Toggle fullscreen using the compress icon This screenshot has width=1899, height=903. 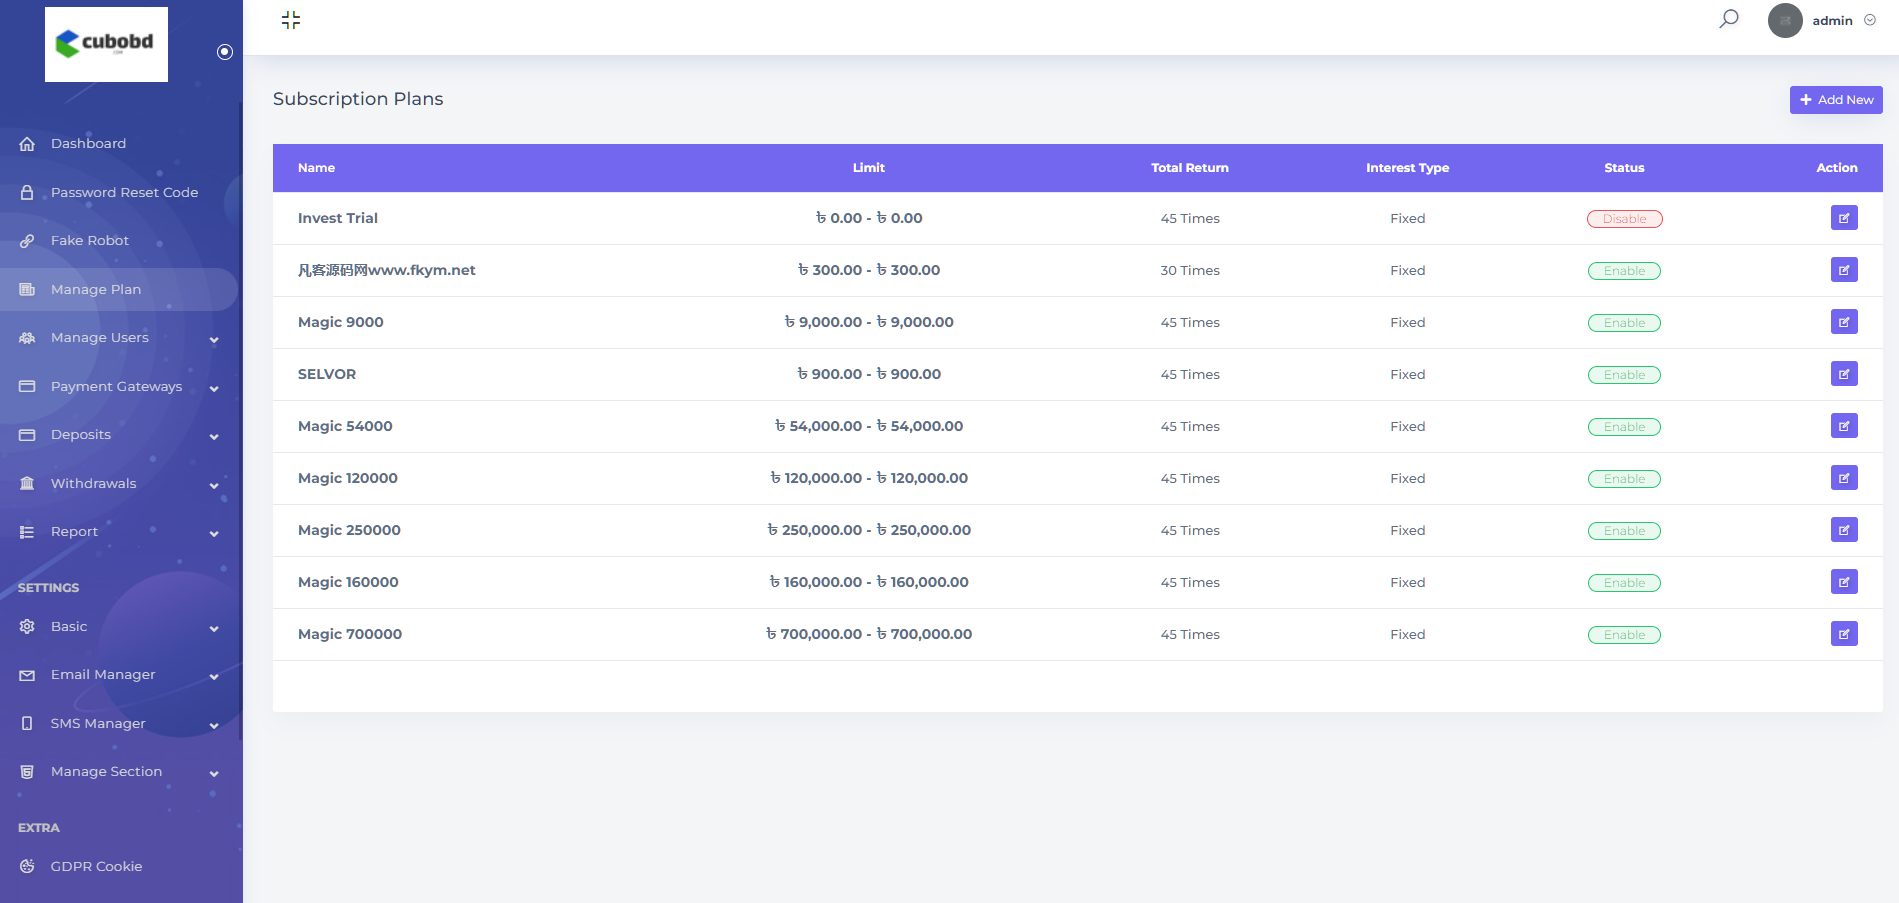coord(291,20)
